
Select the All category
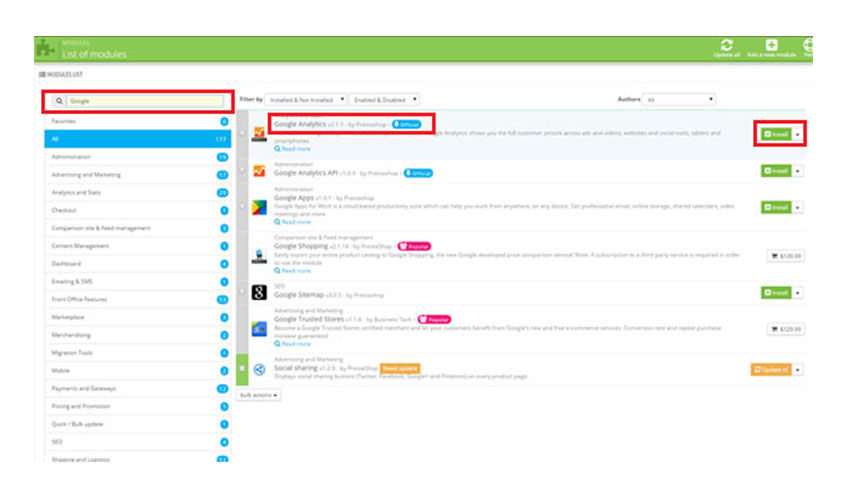(138, 139)
